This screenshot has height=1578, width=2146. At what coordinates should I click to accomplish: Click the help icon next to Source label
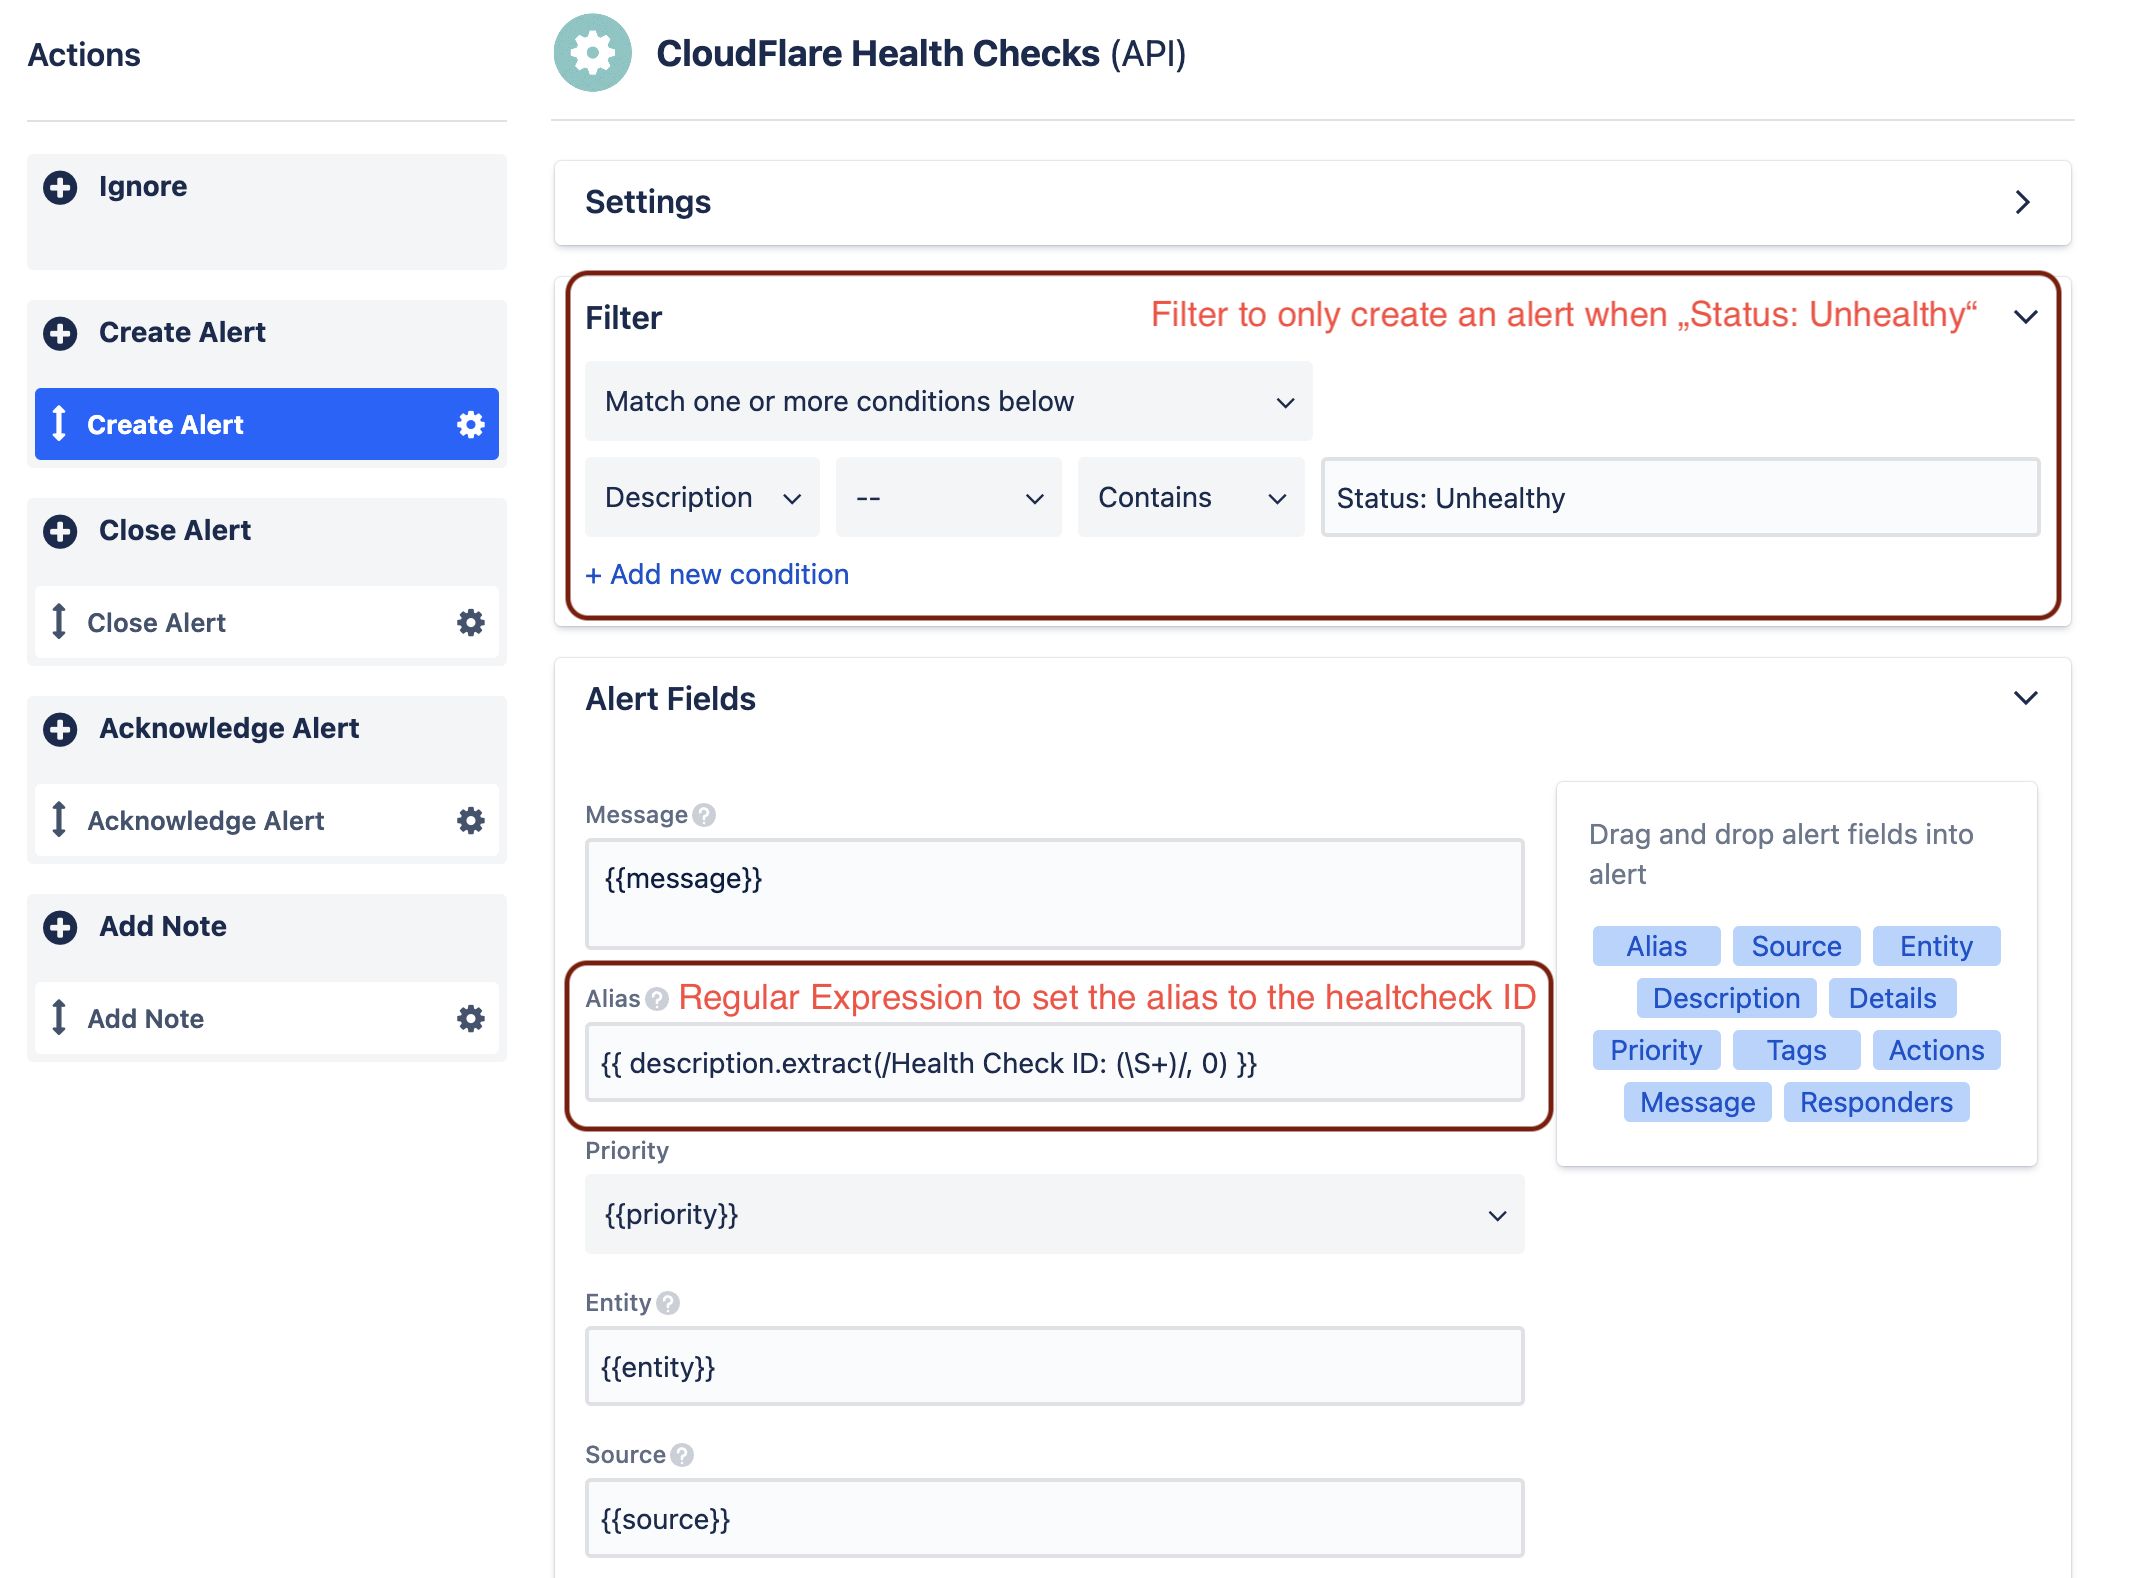[x=682, y=1455]
